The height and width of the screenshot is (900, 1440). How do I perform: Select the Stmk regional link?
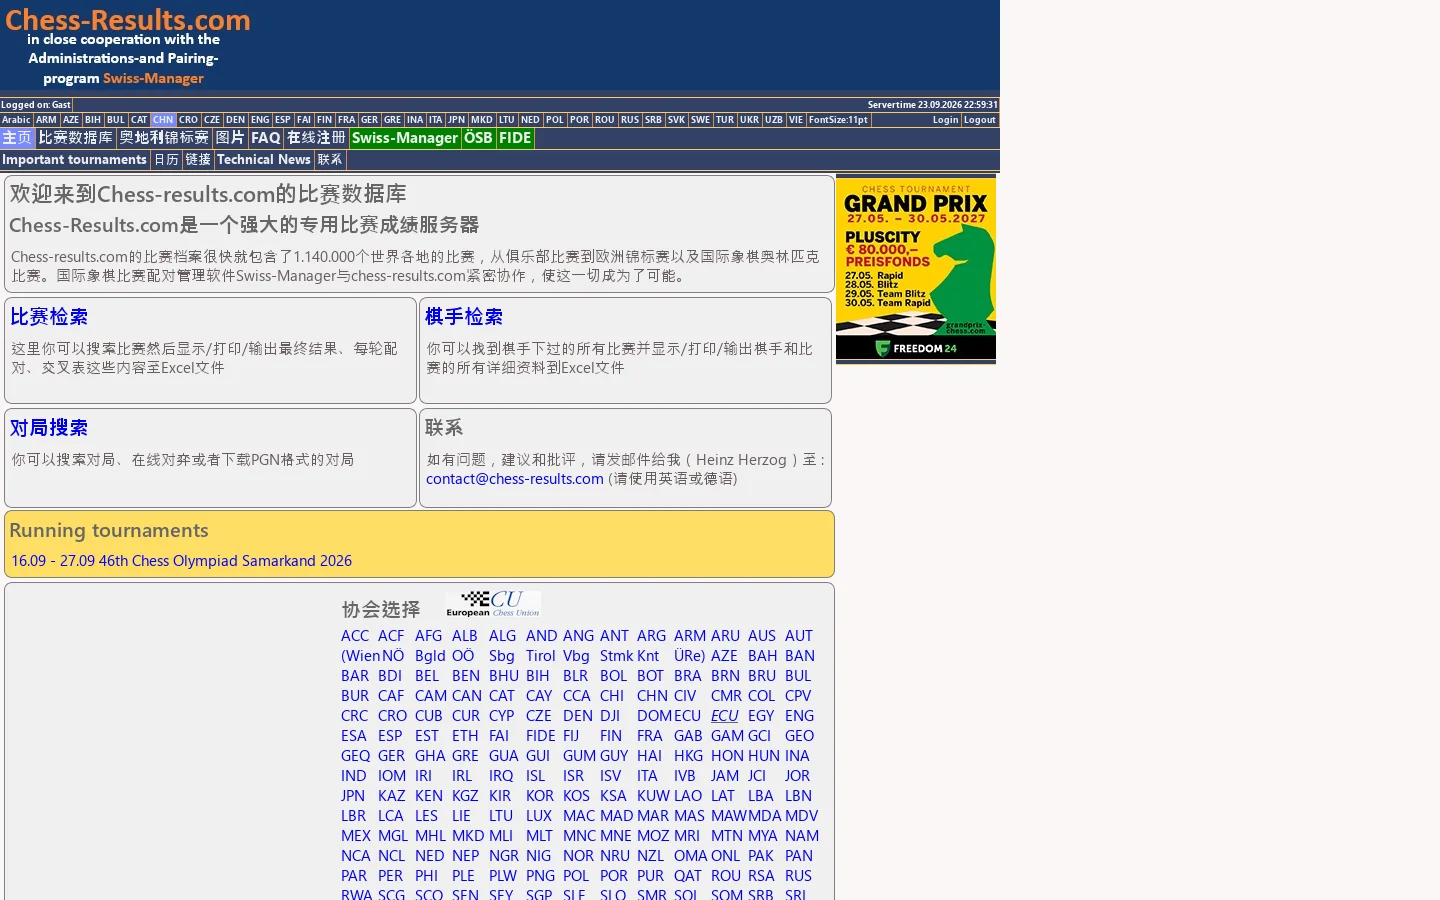pyautogui.click(x=617, y=656)
